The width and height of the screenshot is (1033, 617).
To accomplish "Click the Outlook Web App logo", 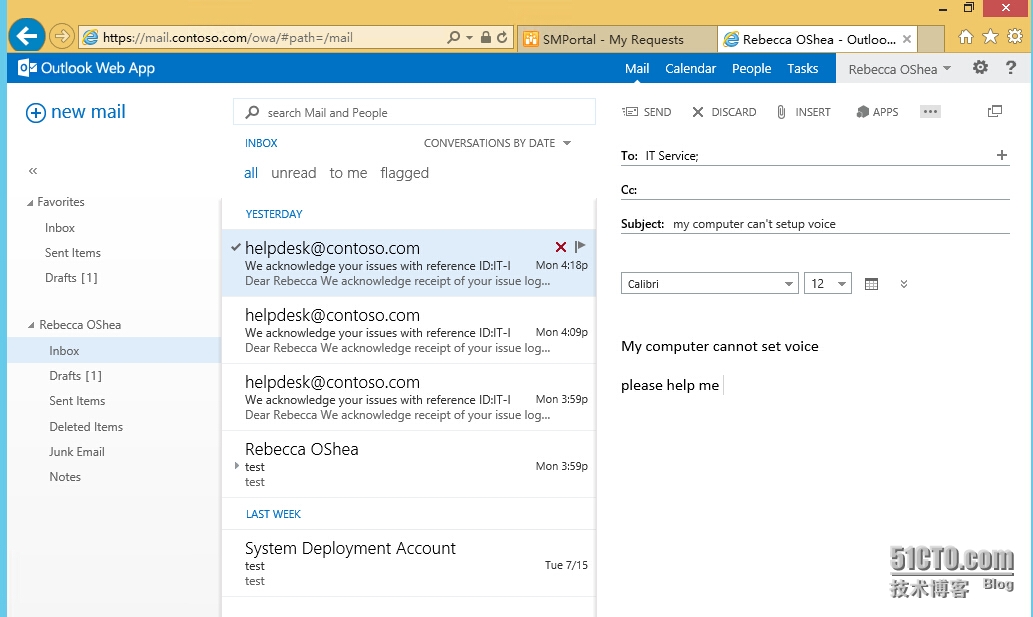I will point(86,68).
